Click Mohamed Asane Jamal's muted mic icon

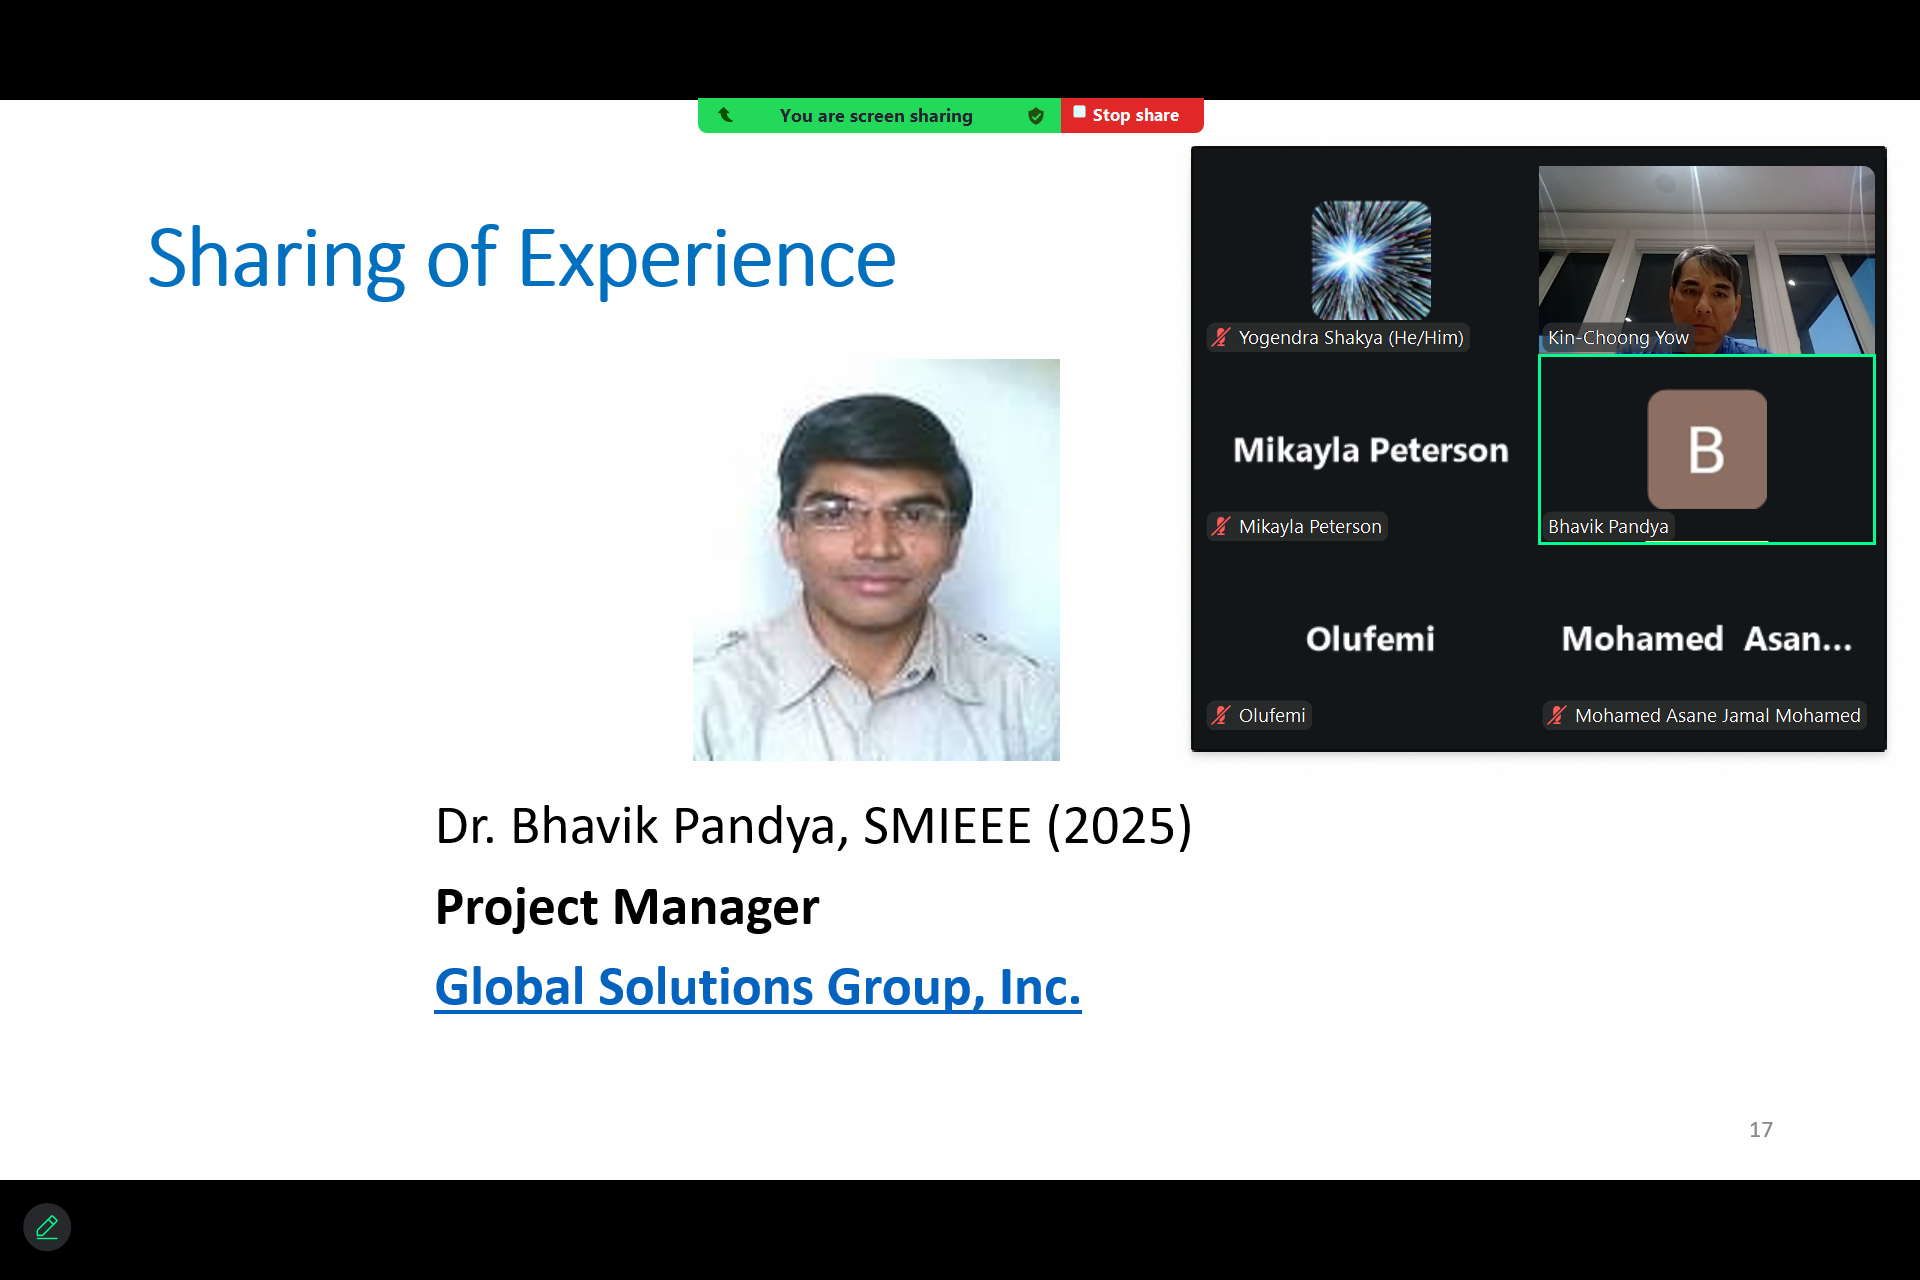click(x=1557, y=716)
